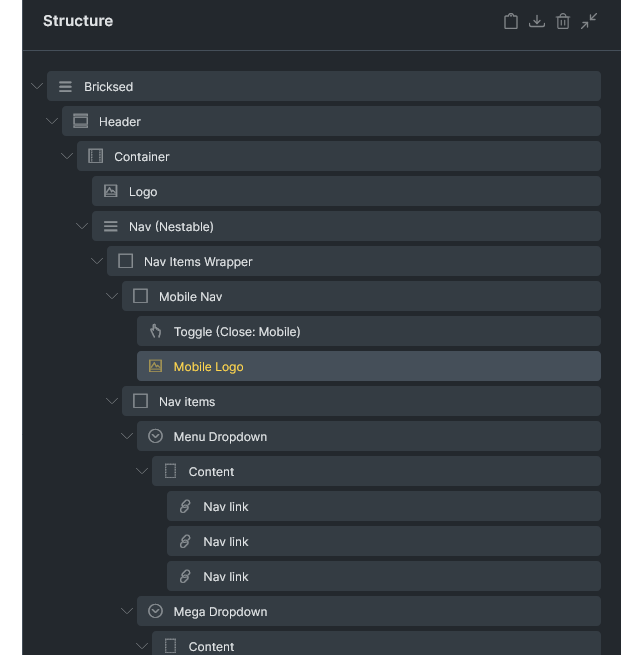Collapse the Container element
Image resolution: width=621 pixels, height=655 pixels.
click(67, 156)
